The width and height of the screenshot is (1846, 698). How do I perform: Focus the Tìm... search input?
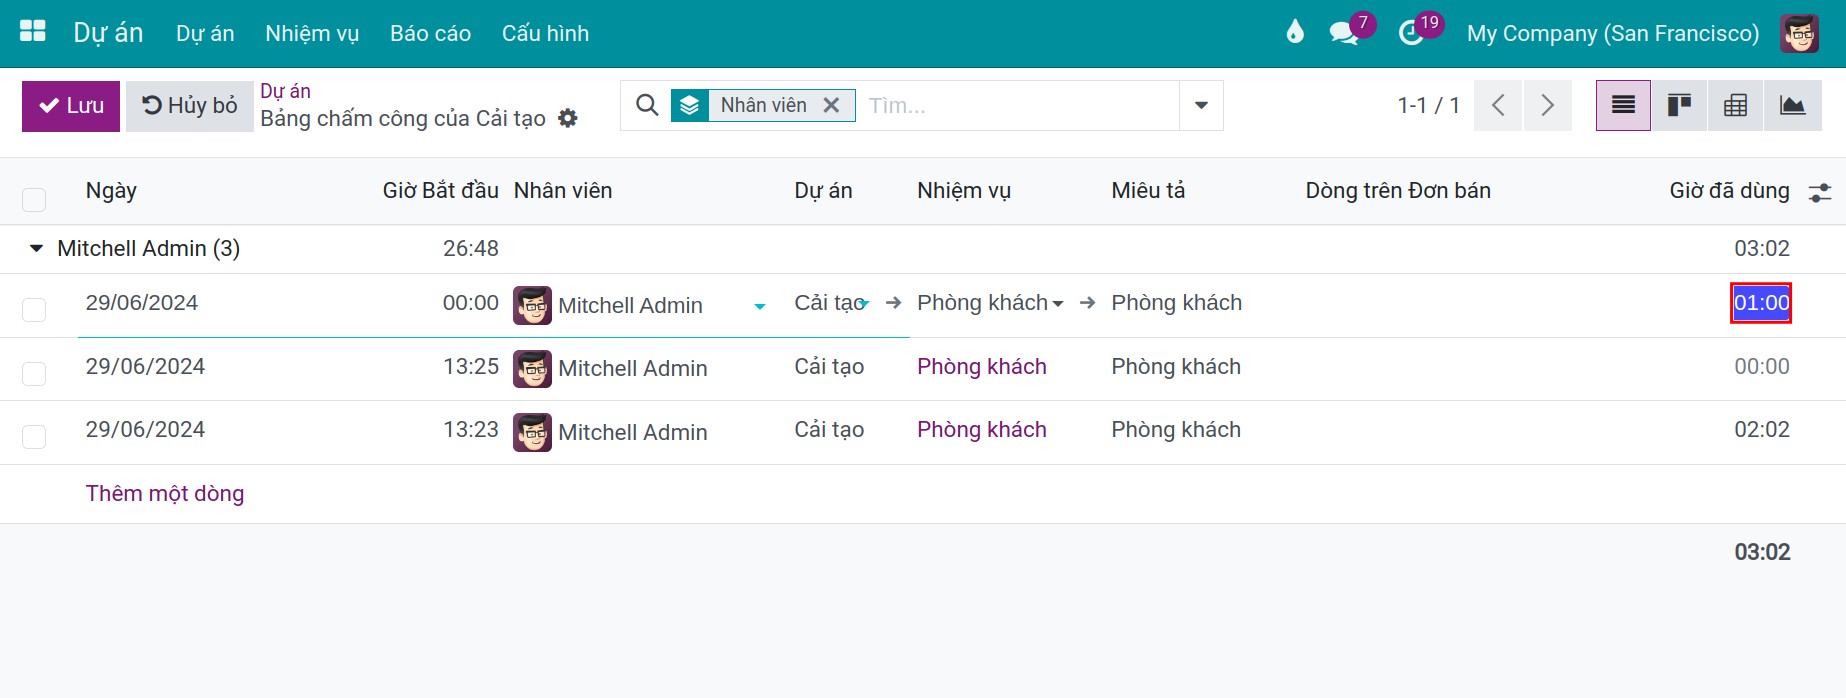point(1018,105)
